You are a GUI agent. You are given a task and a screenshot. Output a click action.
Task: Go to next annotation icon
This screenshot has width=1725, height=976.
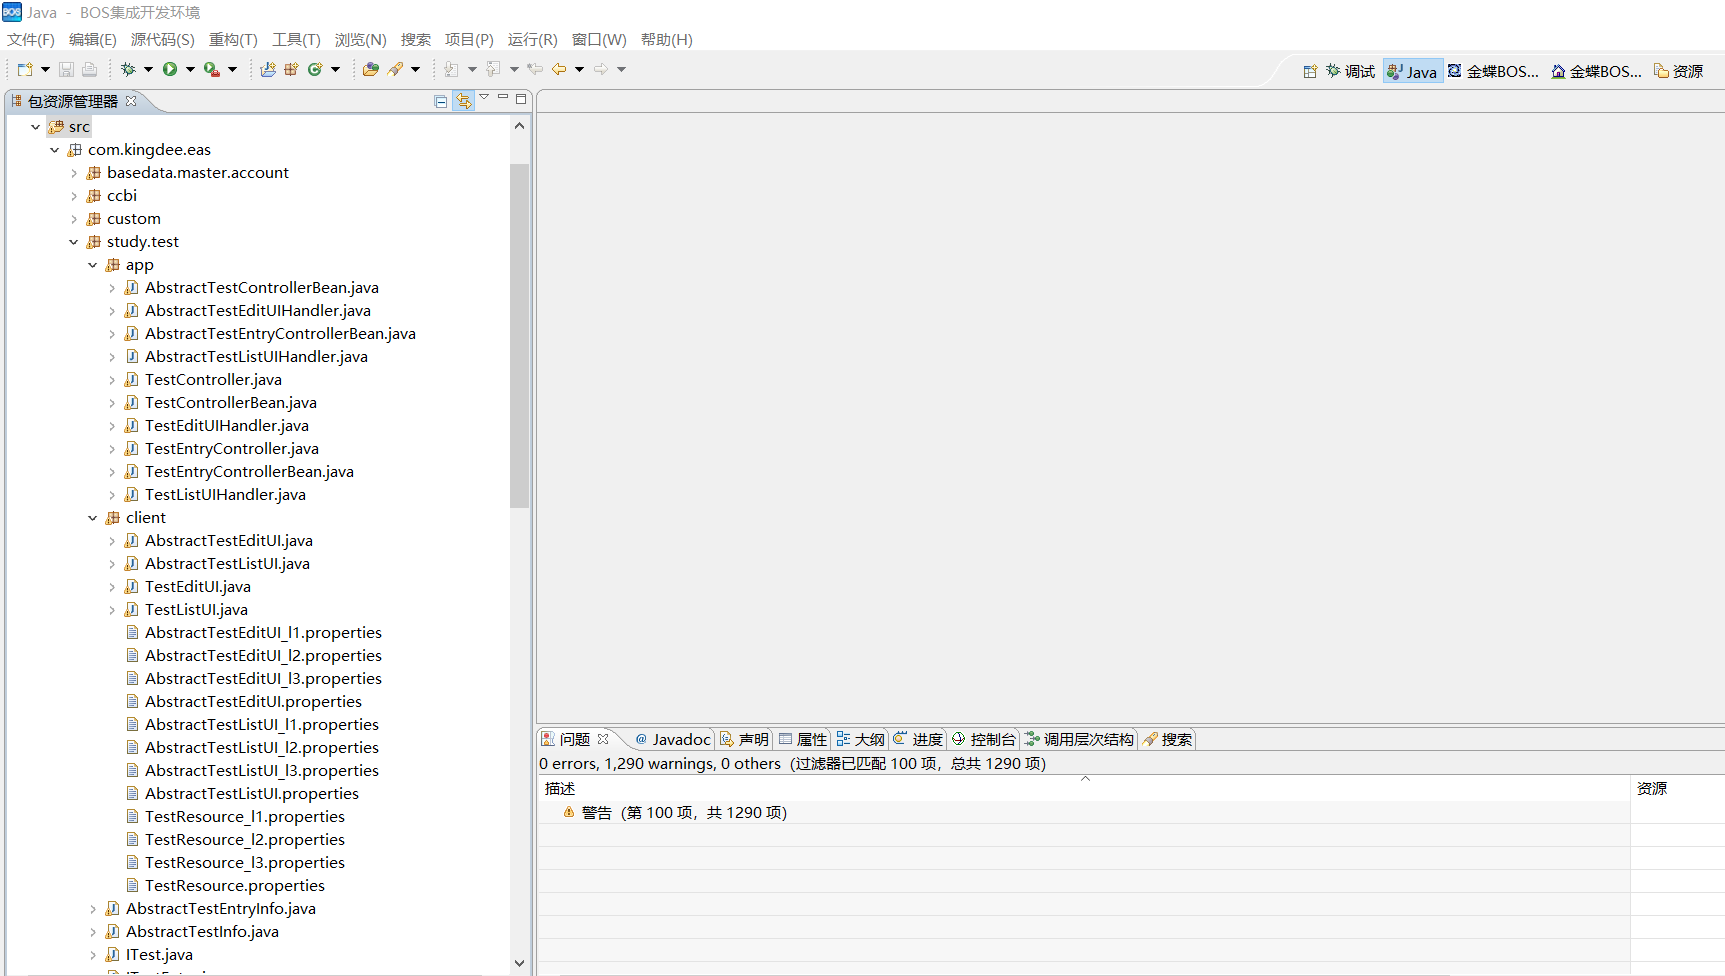(451, 69)
